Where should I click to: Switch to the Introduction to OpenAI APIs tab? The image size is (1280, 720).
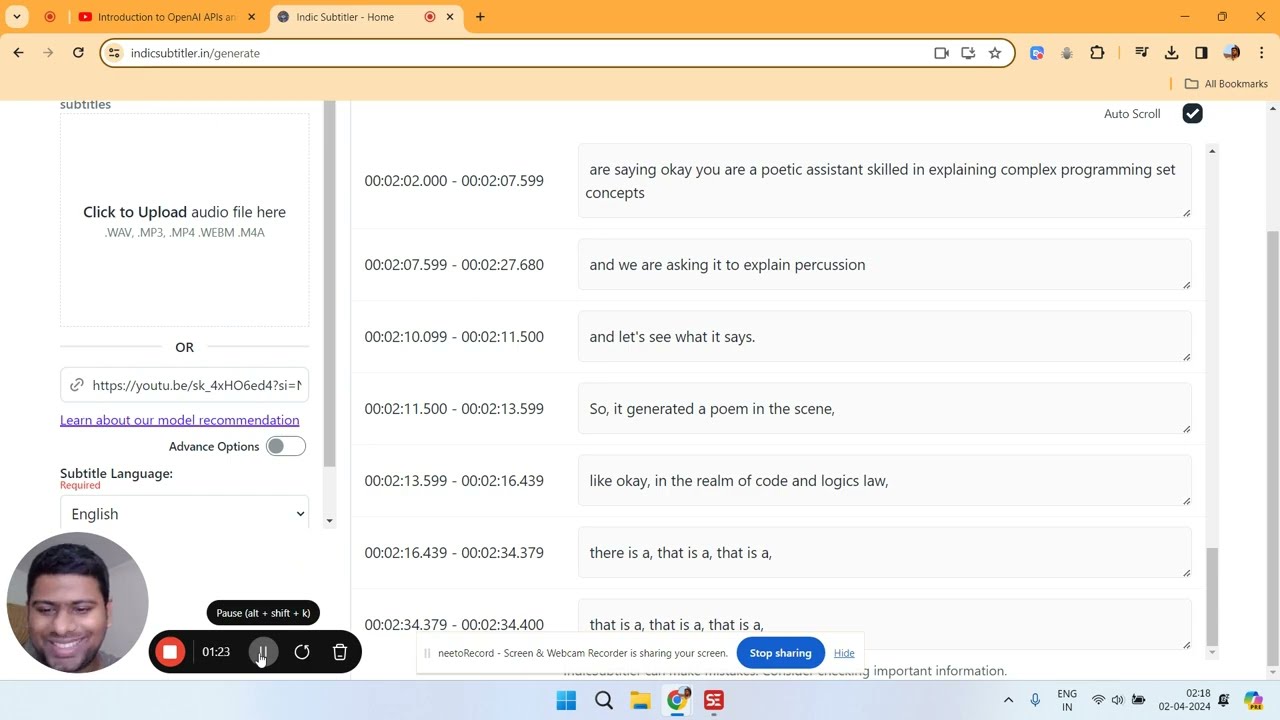160,17
